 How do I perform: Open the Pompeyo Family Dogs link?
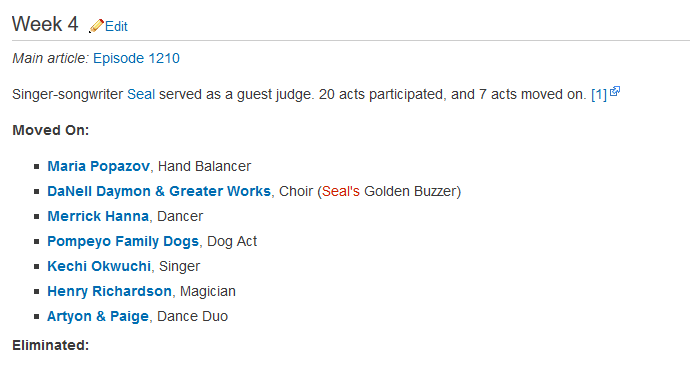(123, 241)
